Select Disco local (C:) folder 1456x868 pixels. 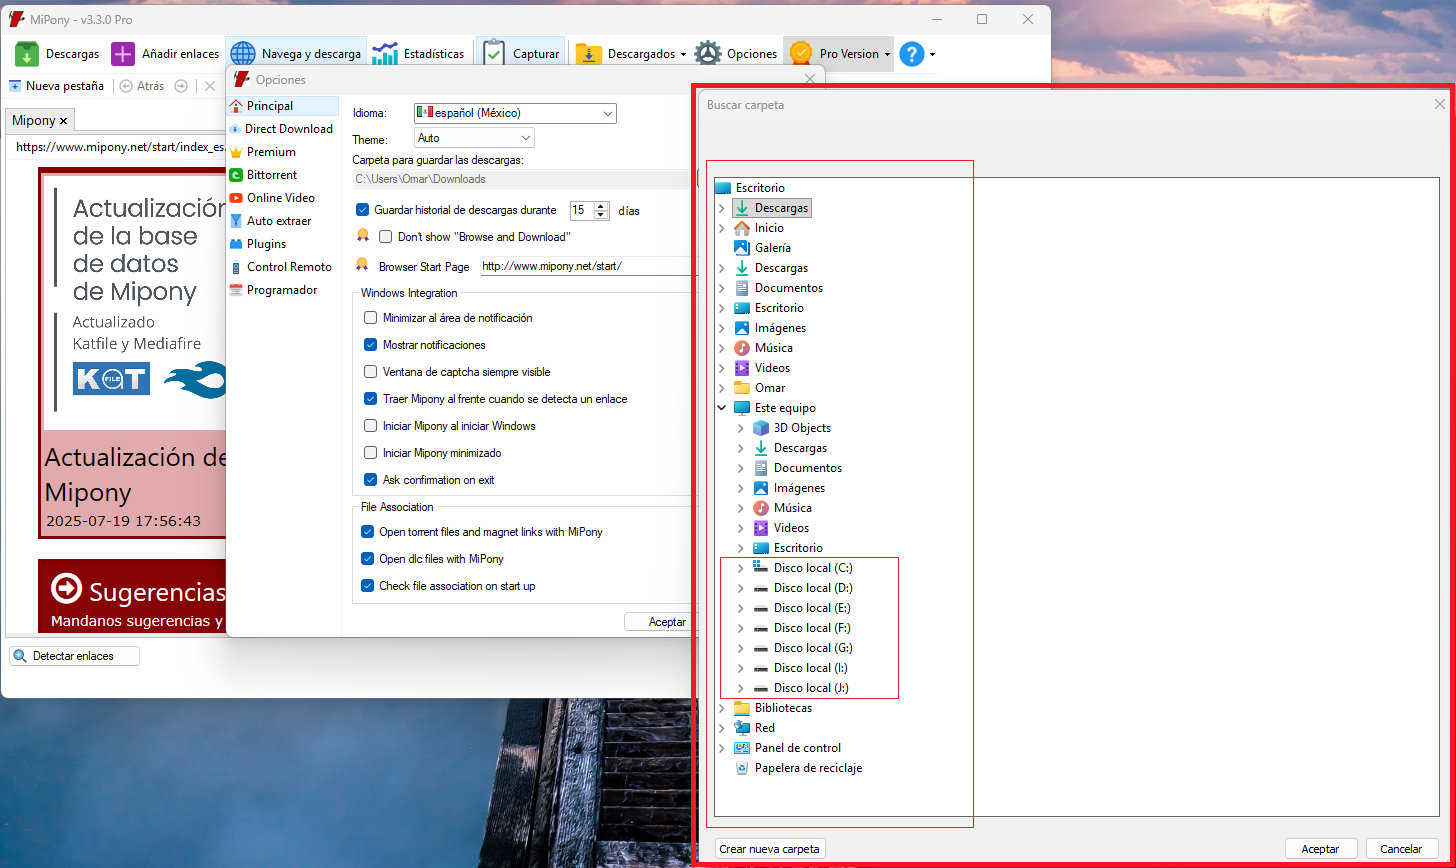[x=812, y=568]
